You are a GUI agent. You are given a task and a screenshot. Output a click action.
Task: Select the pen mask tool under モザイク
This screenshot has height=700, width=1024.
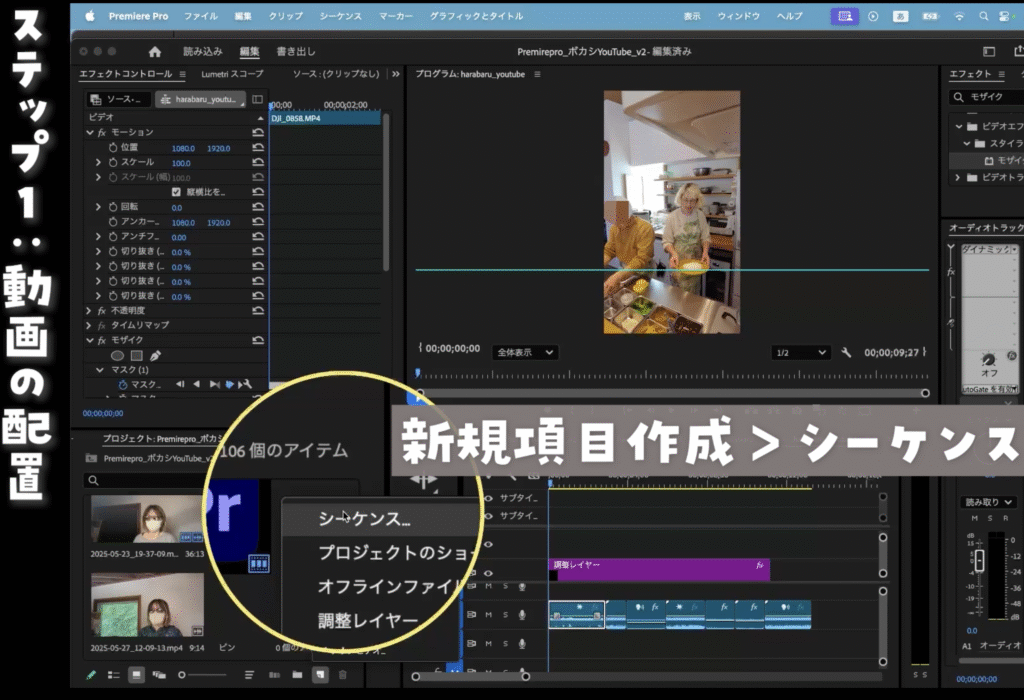point(155,355)
